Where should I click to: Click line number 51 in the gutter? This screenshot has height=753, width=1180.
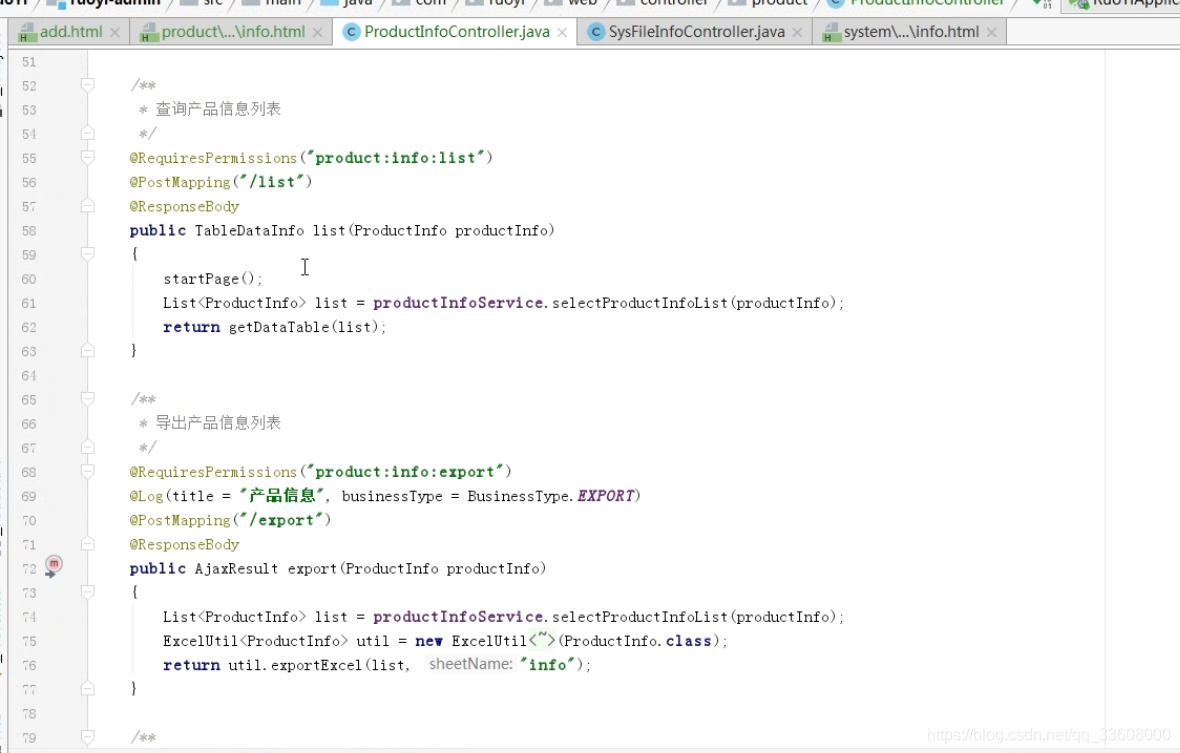click(x=29, y=62)
